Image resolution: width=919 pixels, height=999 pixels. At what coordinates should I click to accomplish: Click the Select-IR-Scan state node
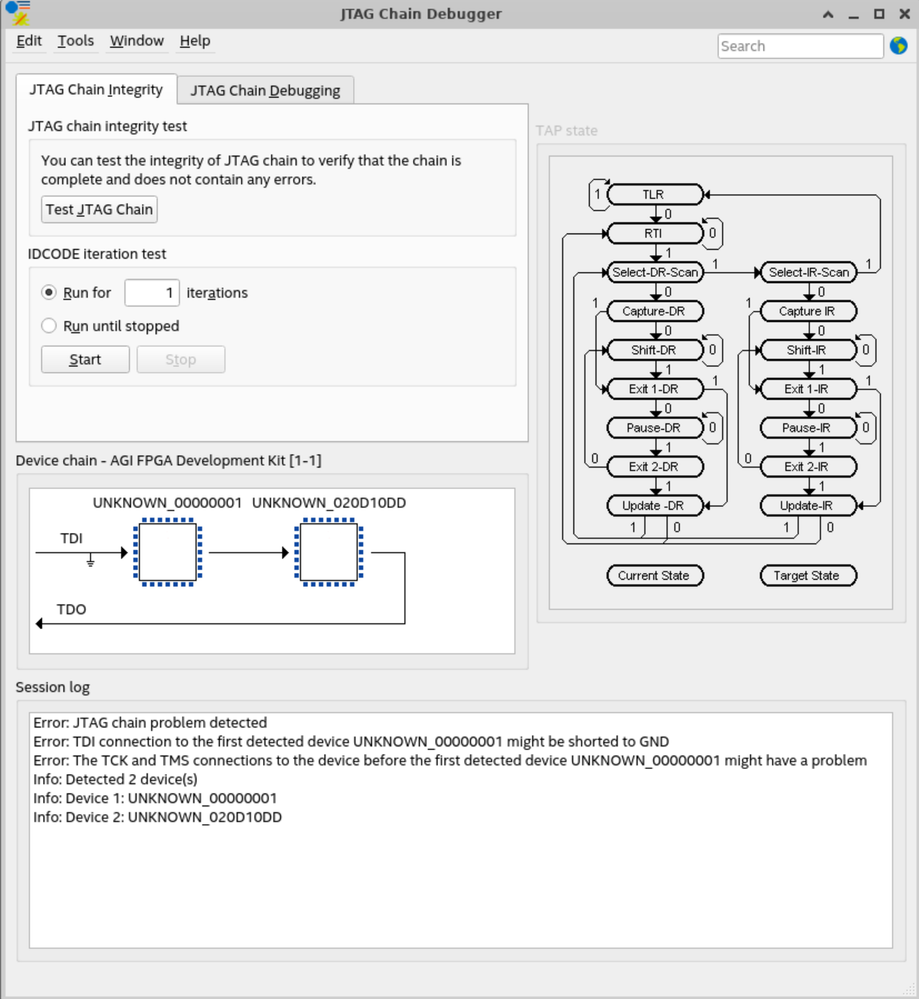[809, 272]
